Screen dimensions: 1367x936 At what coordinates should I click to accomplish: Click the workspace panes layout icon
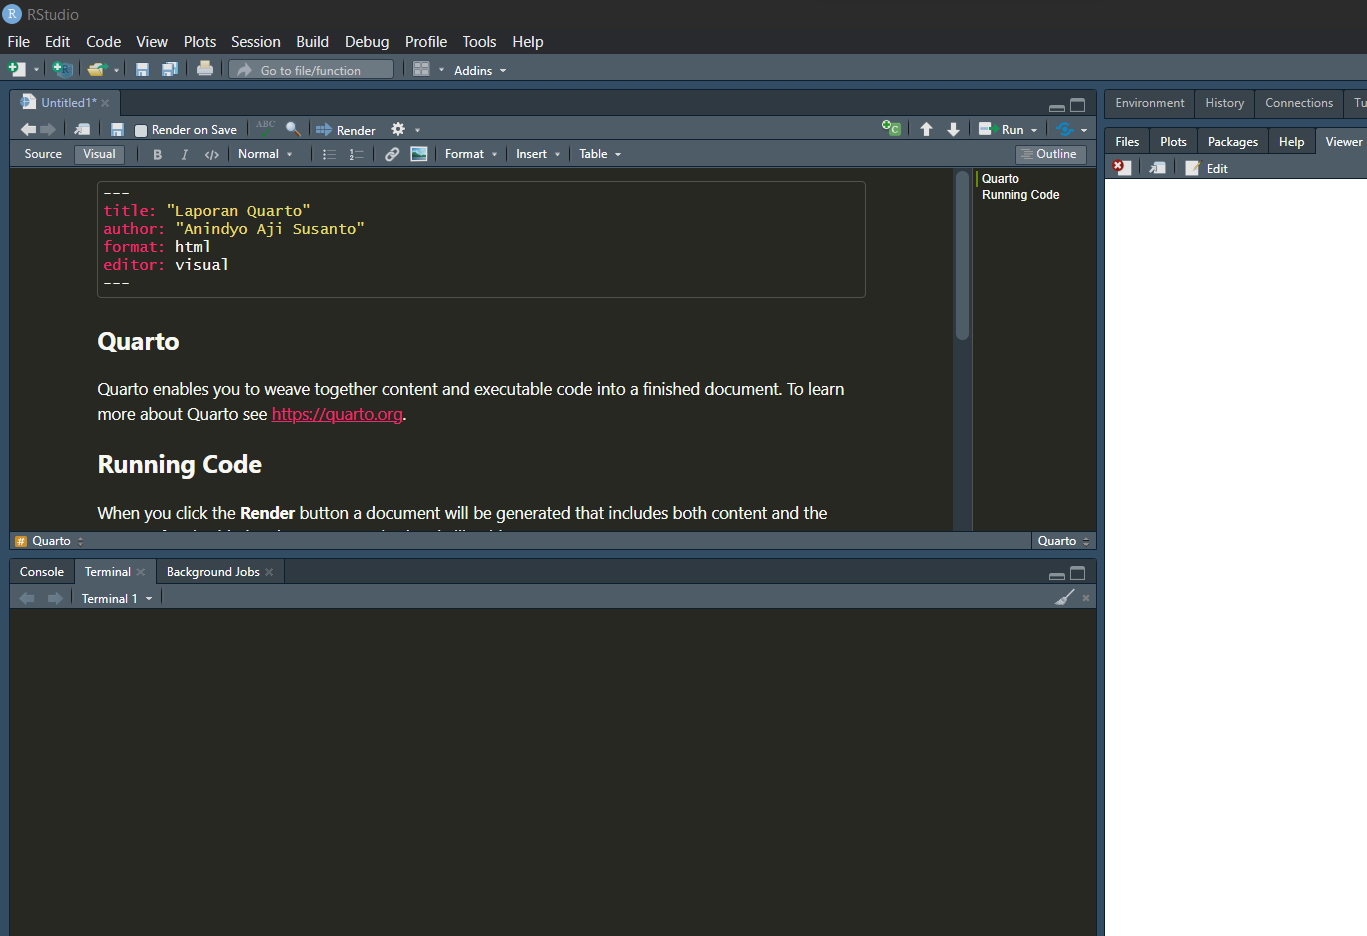tap(421, 69)
